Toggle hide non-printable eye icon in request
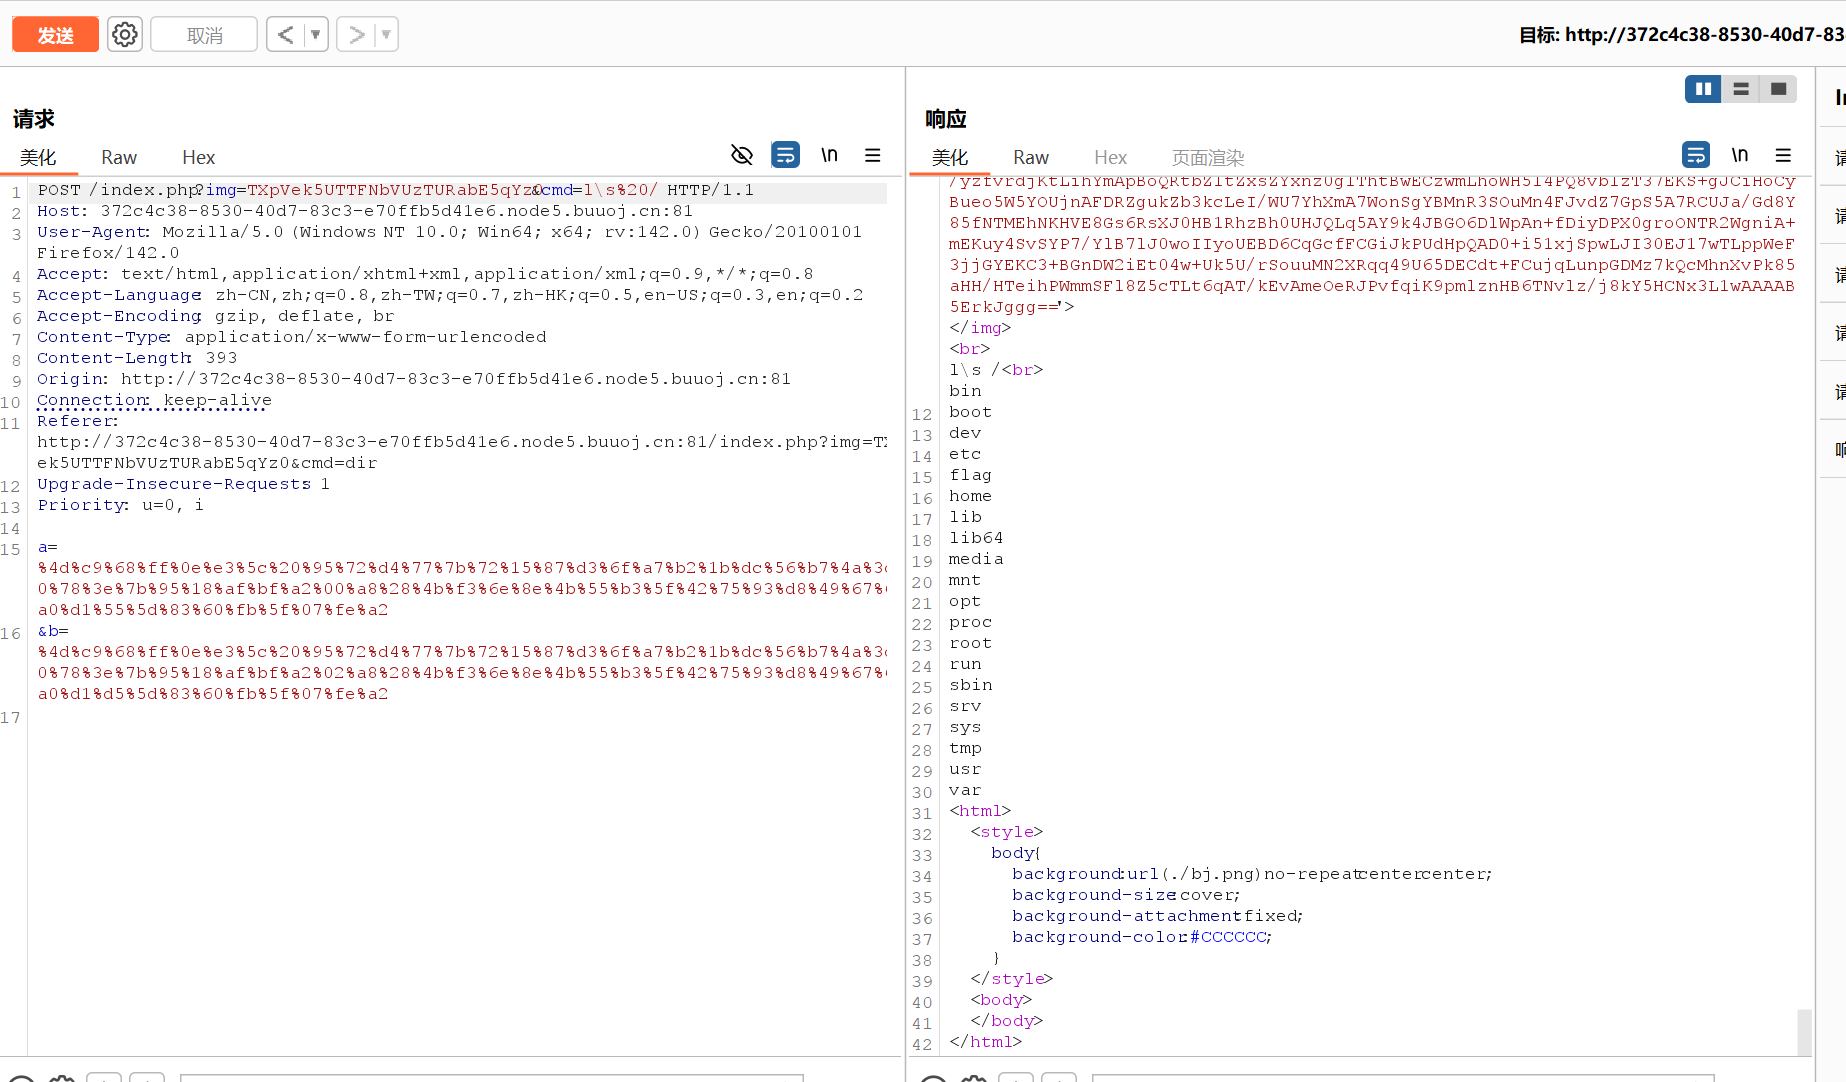Image resolution: width=1846 pixels, height=1082 pixels. pos(742,155)
